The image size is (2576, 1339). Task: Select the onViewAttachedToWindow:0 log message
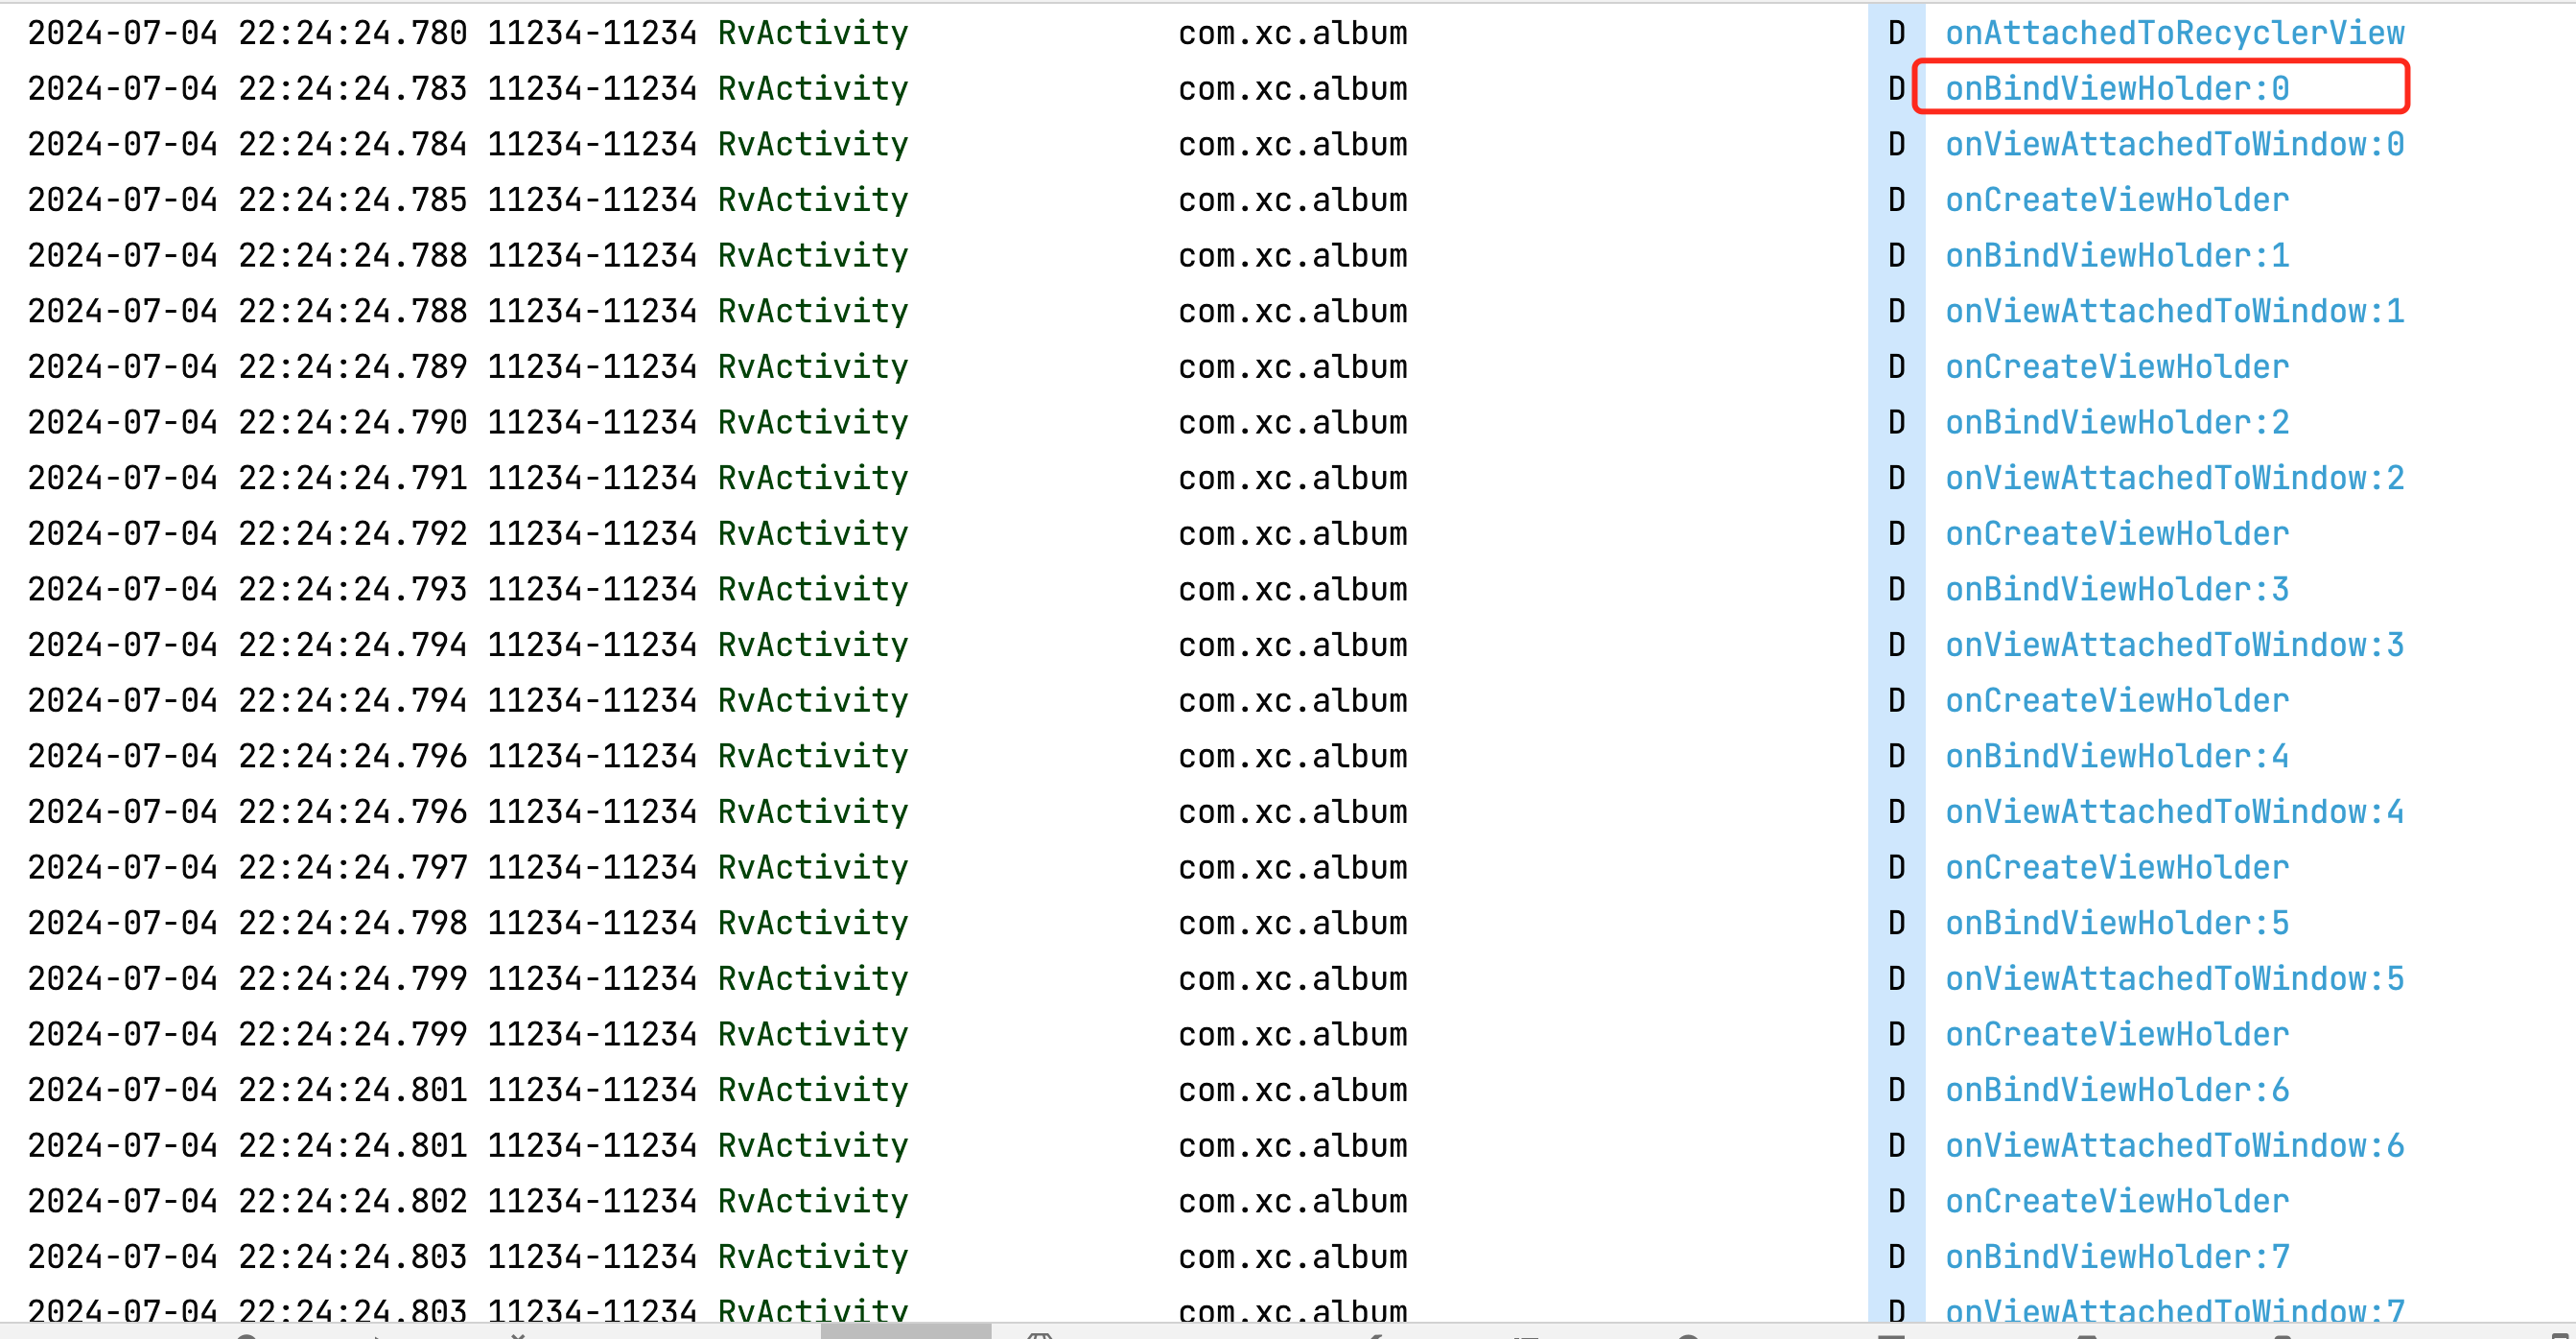(2174, 145)
